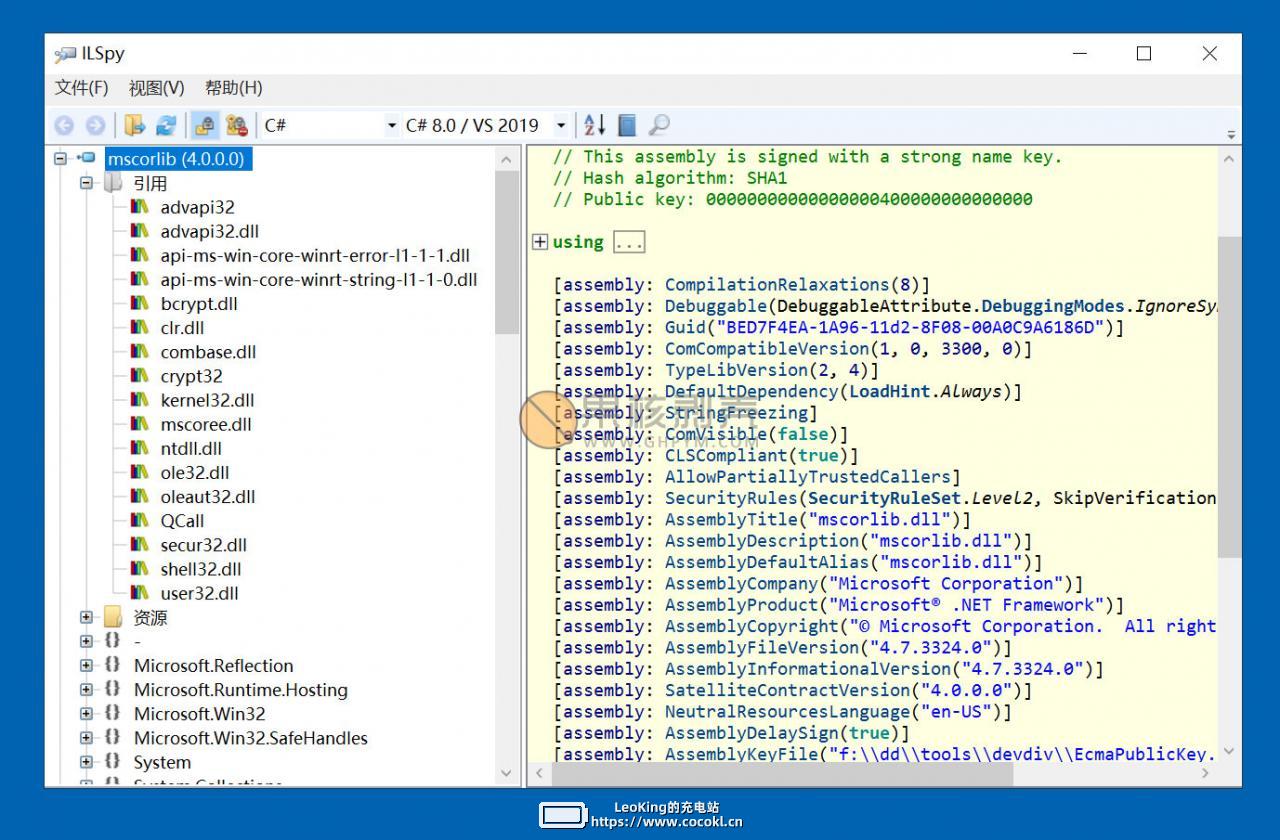Screen dimensions: 1280x840
Task: Click the DebuggableAttribute type link
Action: coord(874,306)
